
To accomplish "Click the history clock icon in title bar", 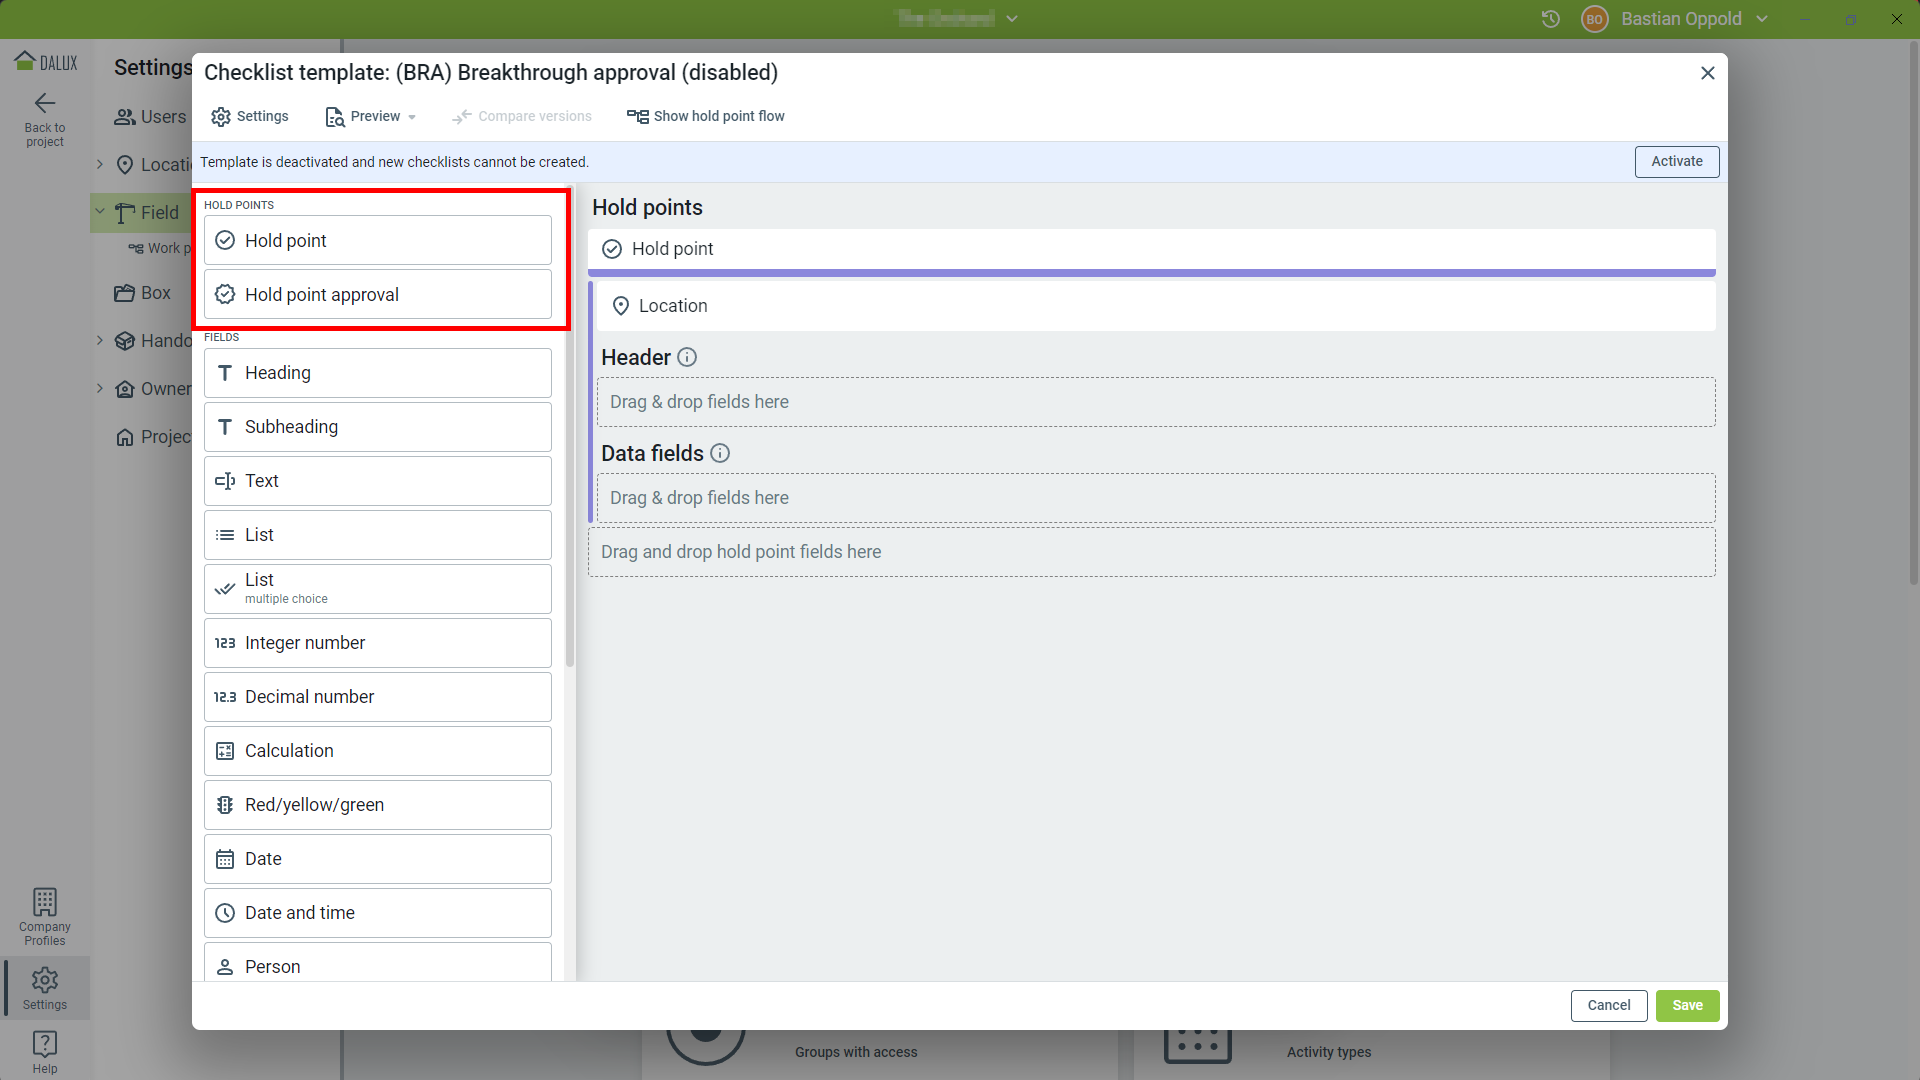I will tap(1551, 19).
